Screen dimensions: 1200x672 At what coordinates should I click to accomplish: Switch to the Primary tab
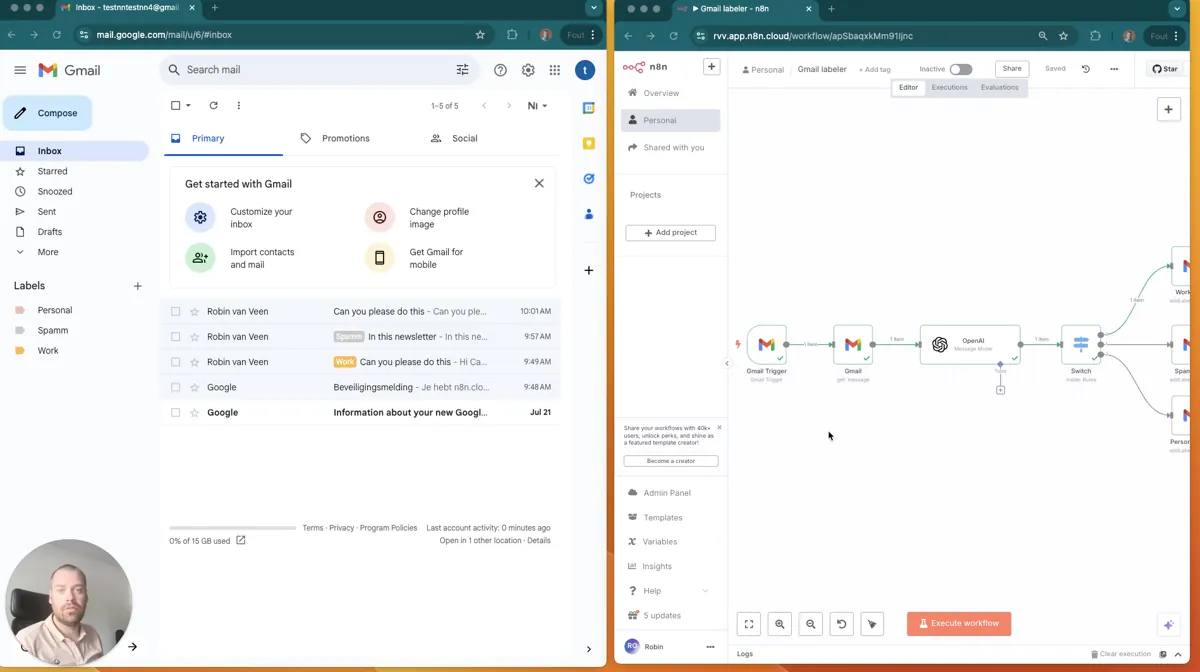[x=224, y=139]
